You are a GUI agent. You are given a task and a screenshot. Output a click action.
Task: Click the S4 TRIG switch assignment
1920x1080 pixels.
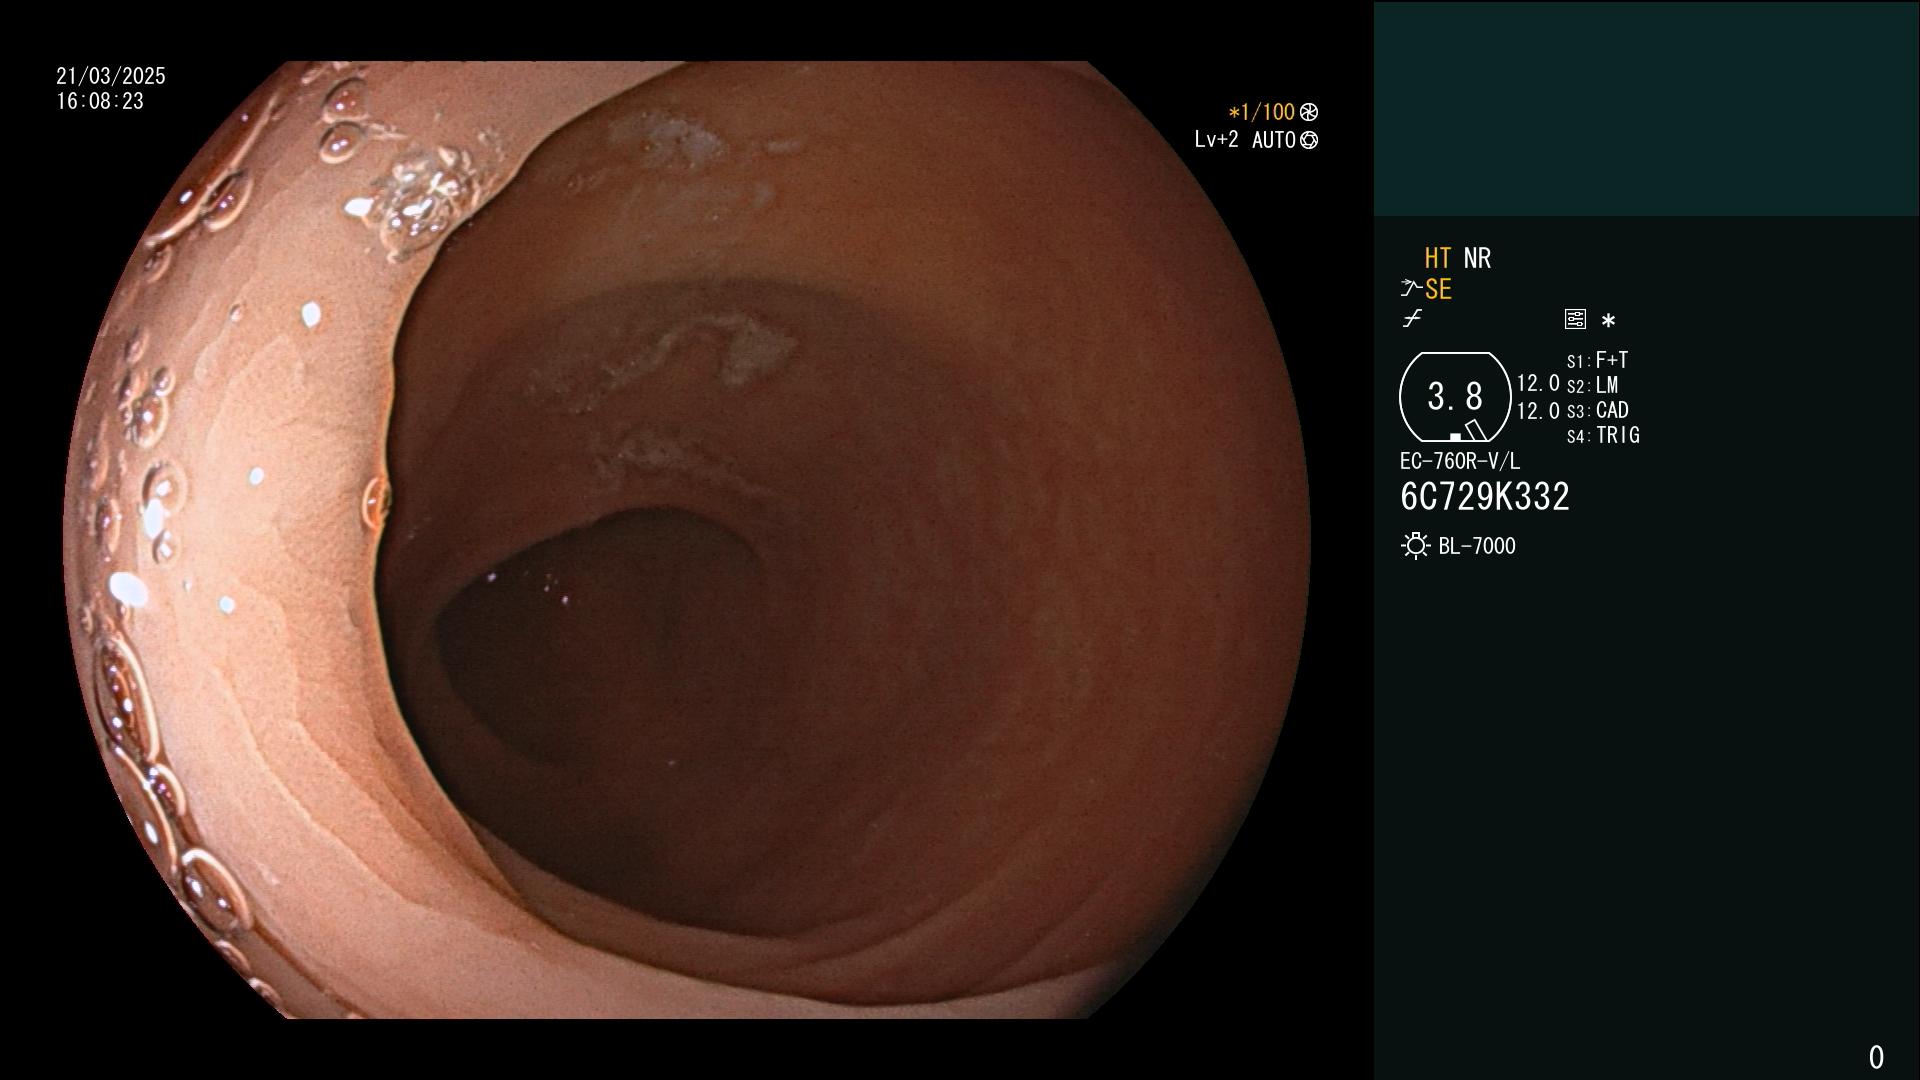[1603, 435]
